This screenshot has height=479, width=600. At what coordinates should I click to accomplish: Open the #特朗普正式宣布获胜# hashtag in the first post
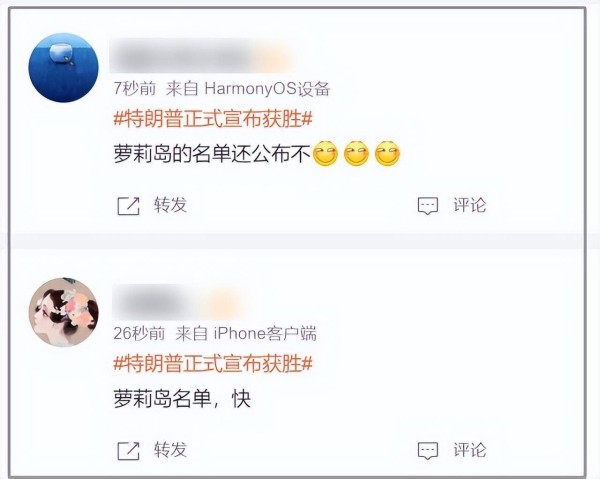(213, 119)
